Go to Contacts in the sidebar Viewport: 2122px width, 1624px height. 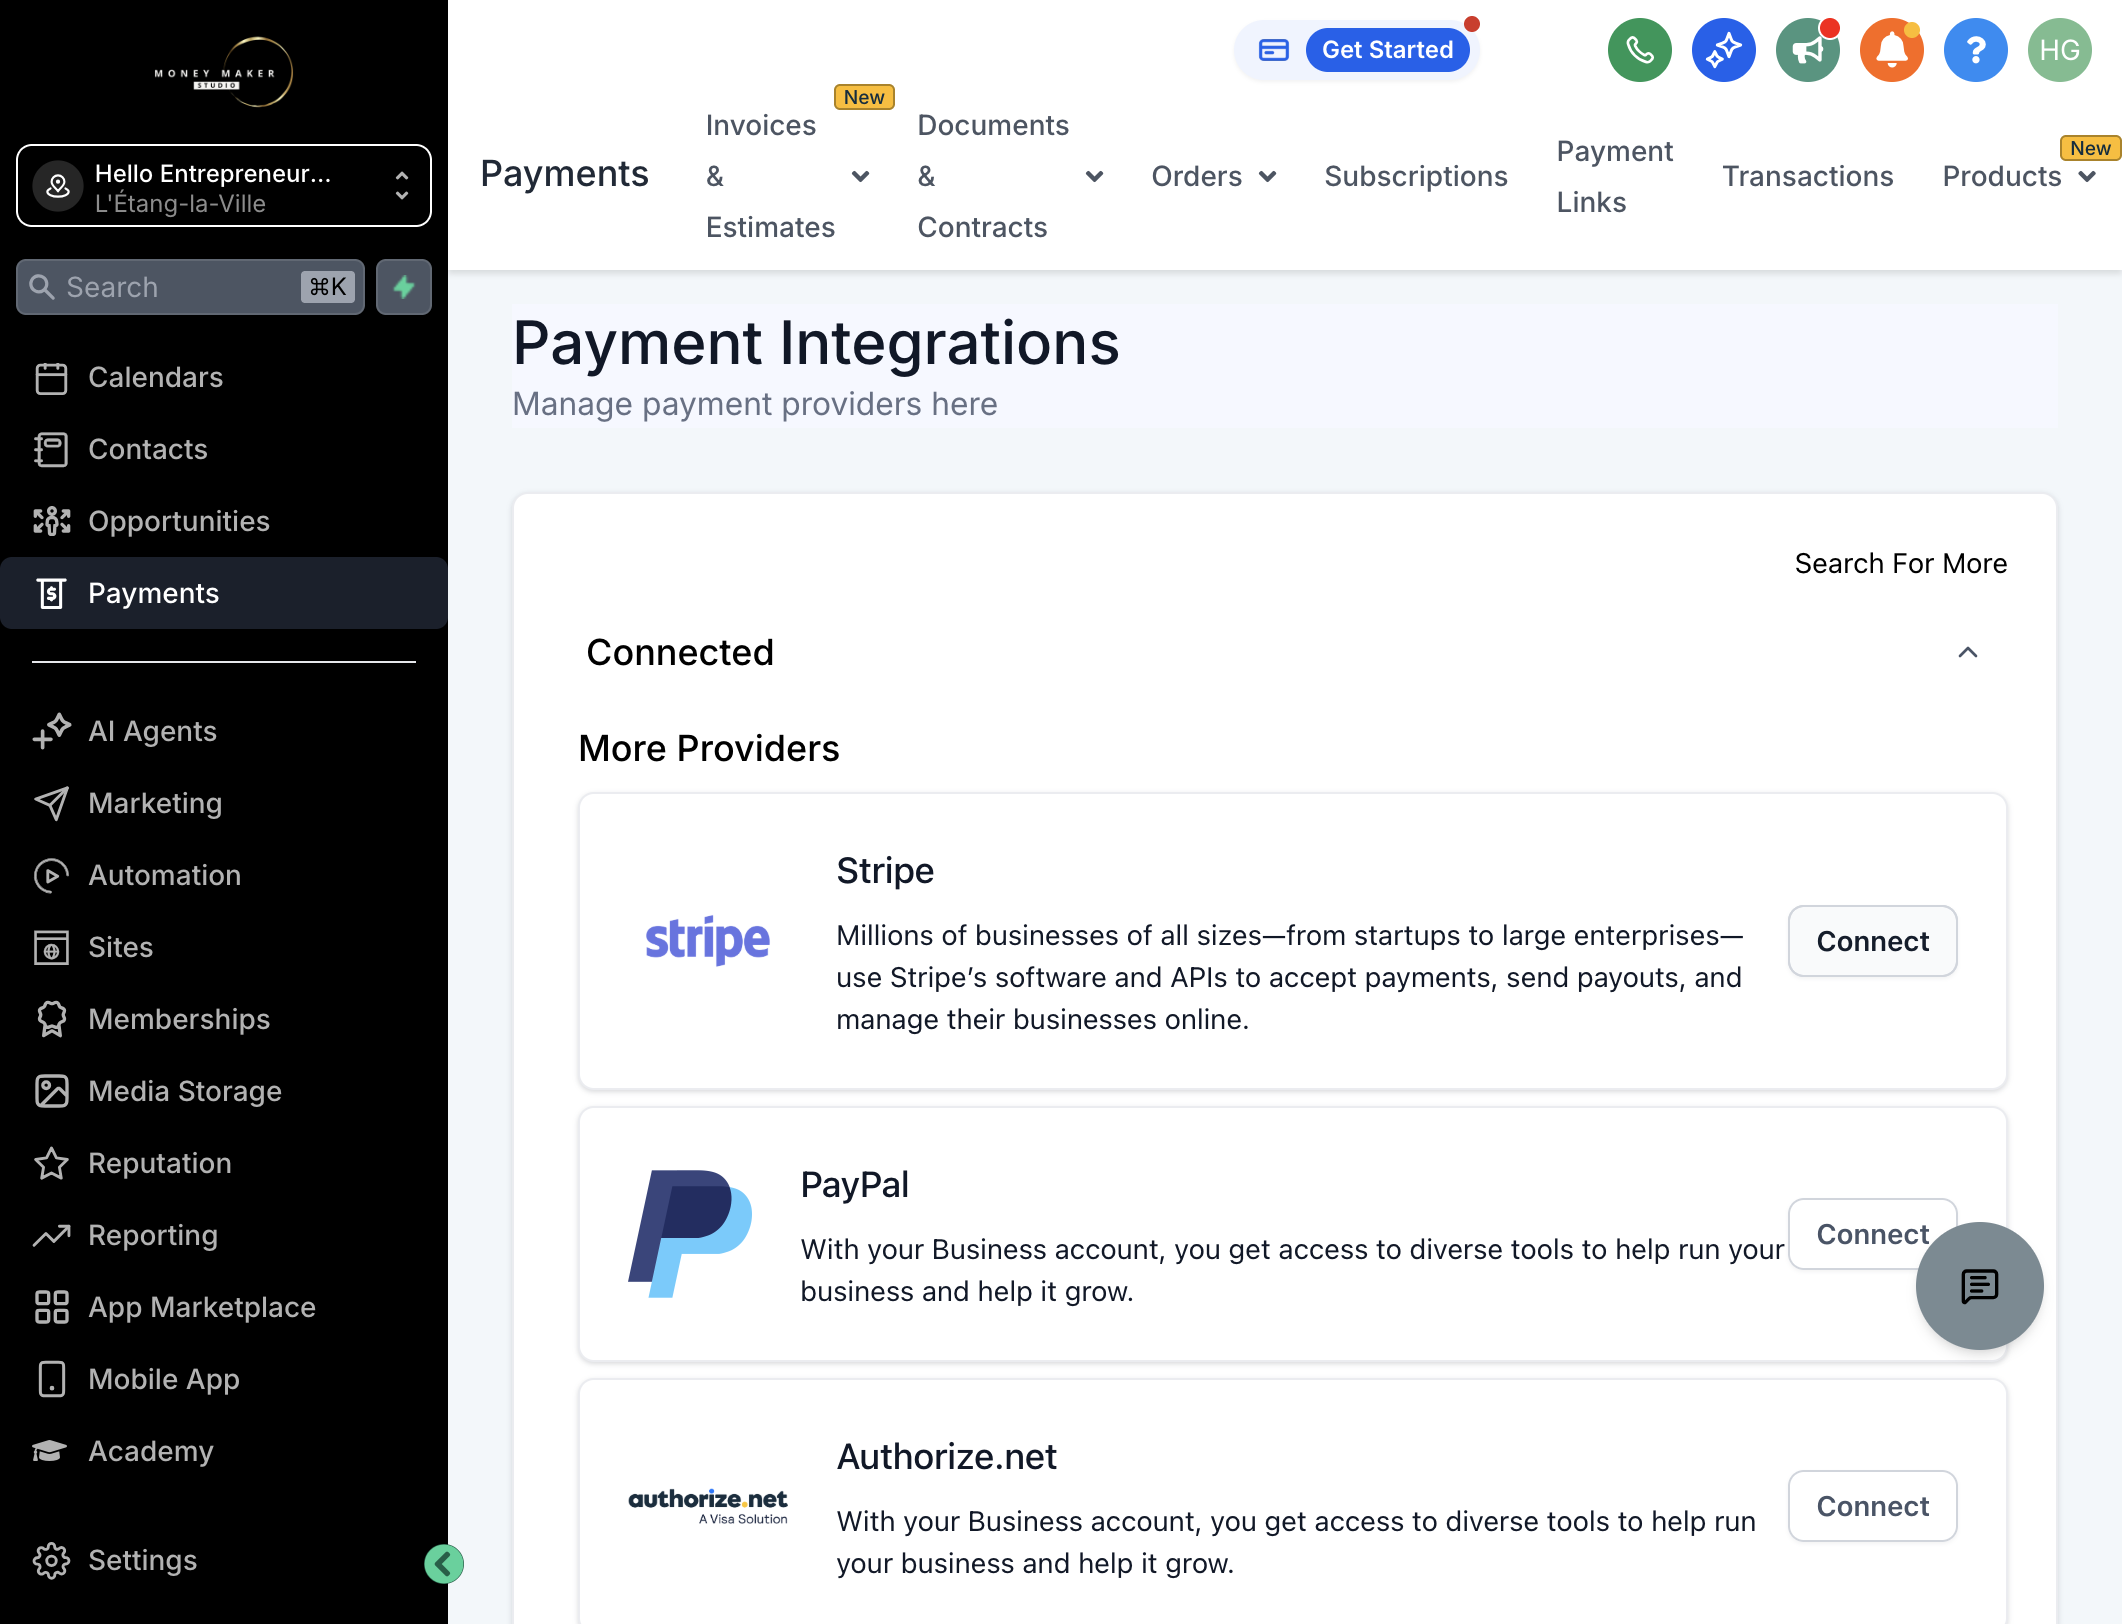(x=224, y=449)
